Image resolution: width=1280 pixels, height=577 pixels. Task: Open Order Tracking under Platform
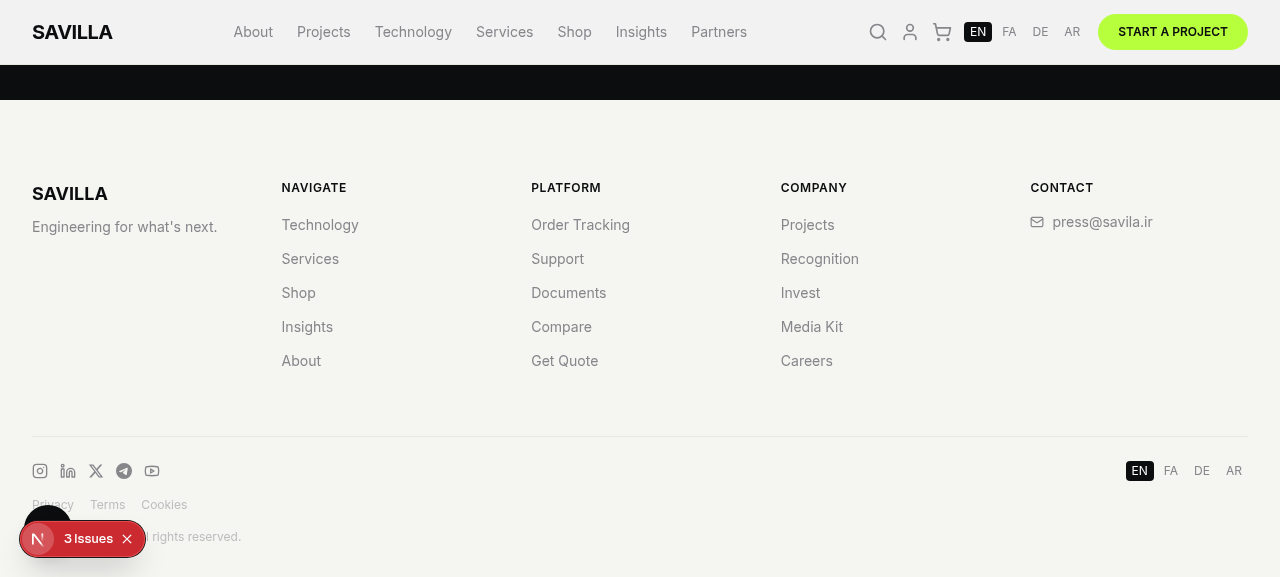coord(580,225)
